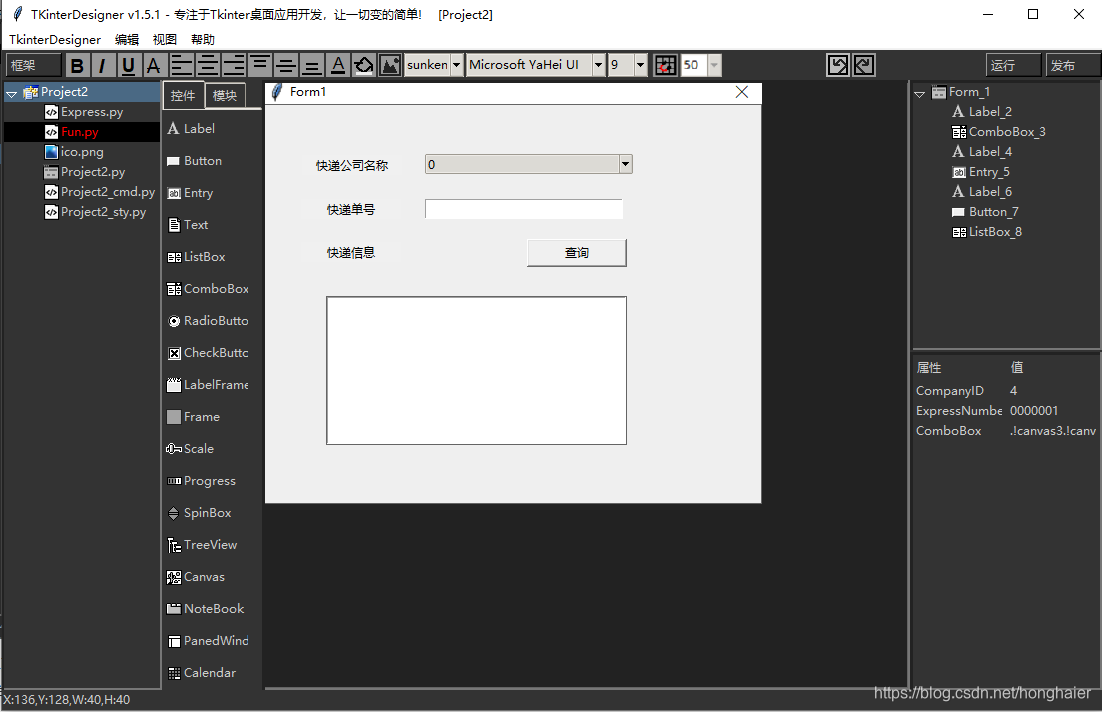Select Project2_sty.py in project tree
The width and height of the screenshot is (1102, 712).
coord(96,212)
